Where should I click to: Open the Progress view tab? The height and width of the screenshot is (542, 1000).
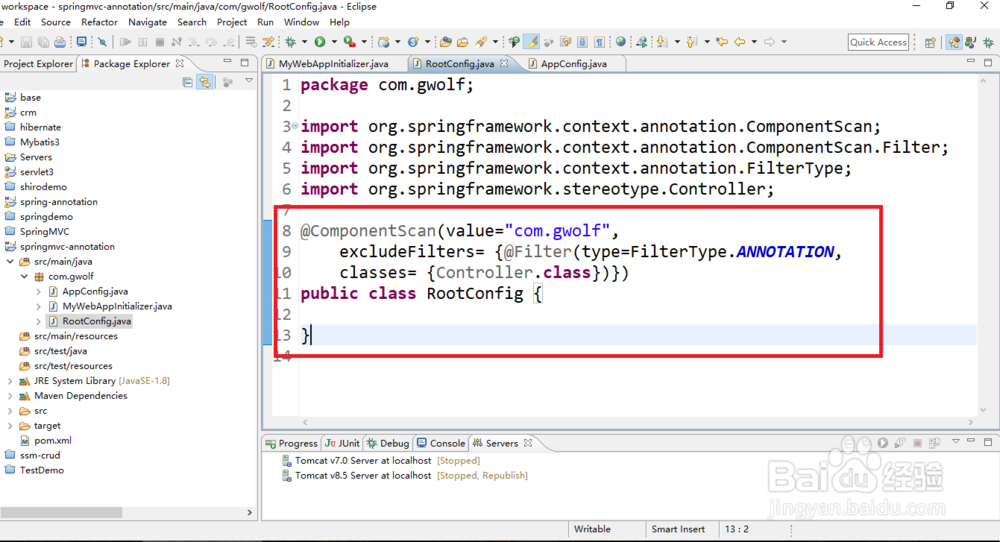coord(291,443)
